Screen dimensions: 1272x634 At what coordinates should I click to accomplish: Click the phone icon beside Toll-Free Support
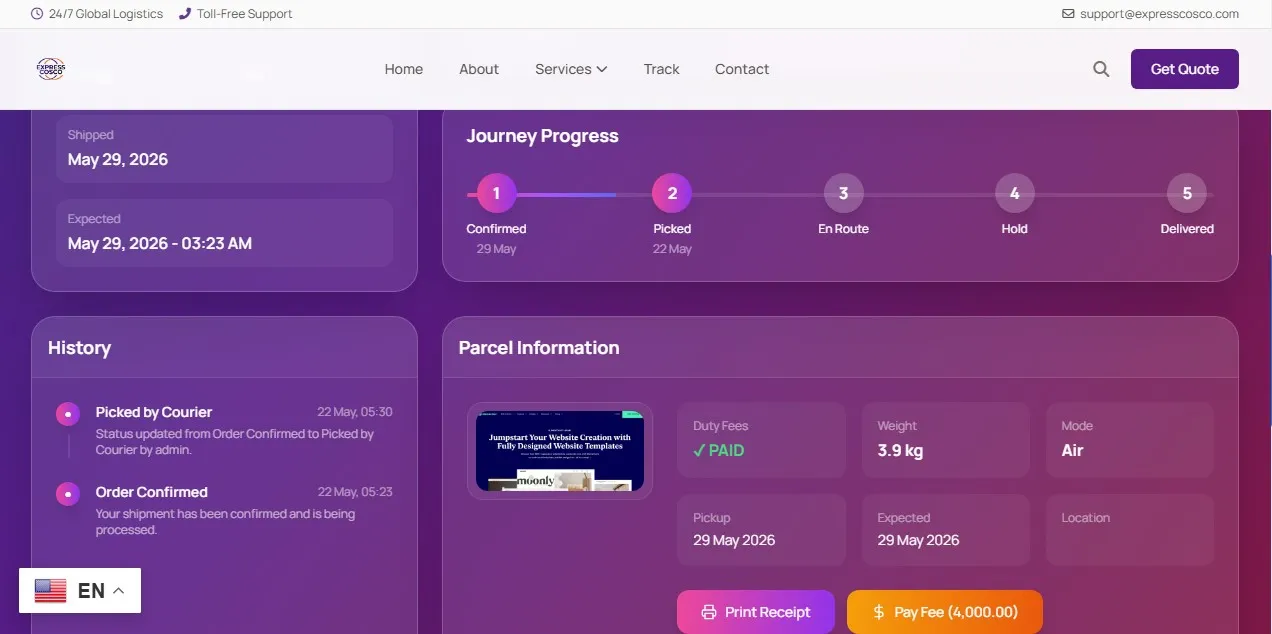[185, 14]
